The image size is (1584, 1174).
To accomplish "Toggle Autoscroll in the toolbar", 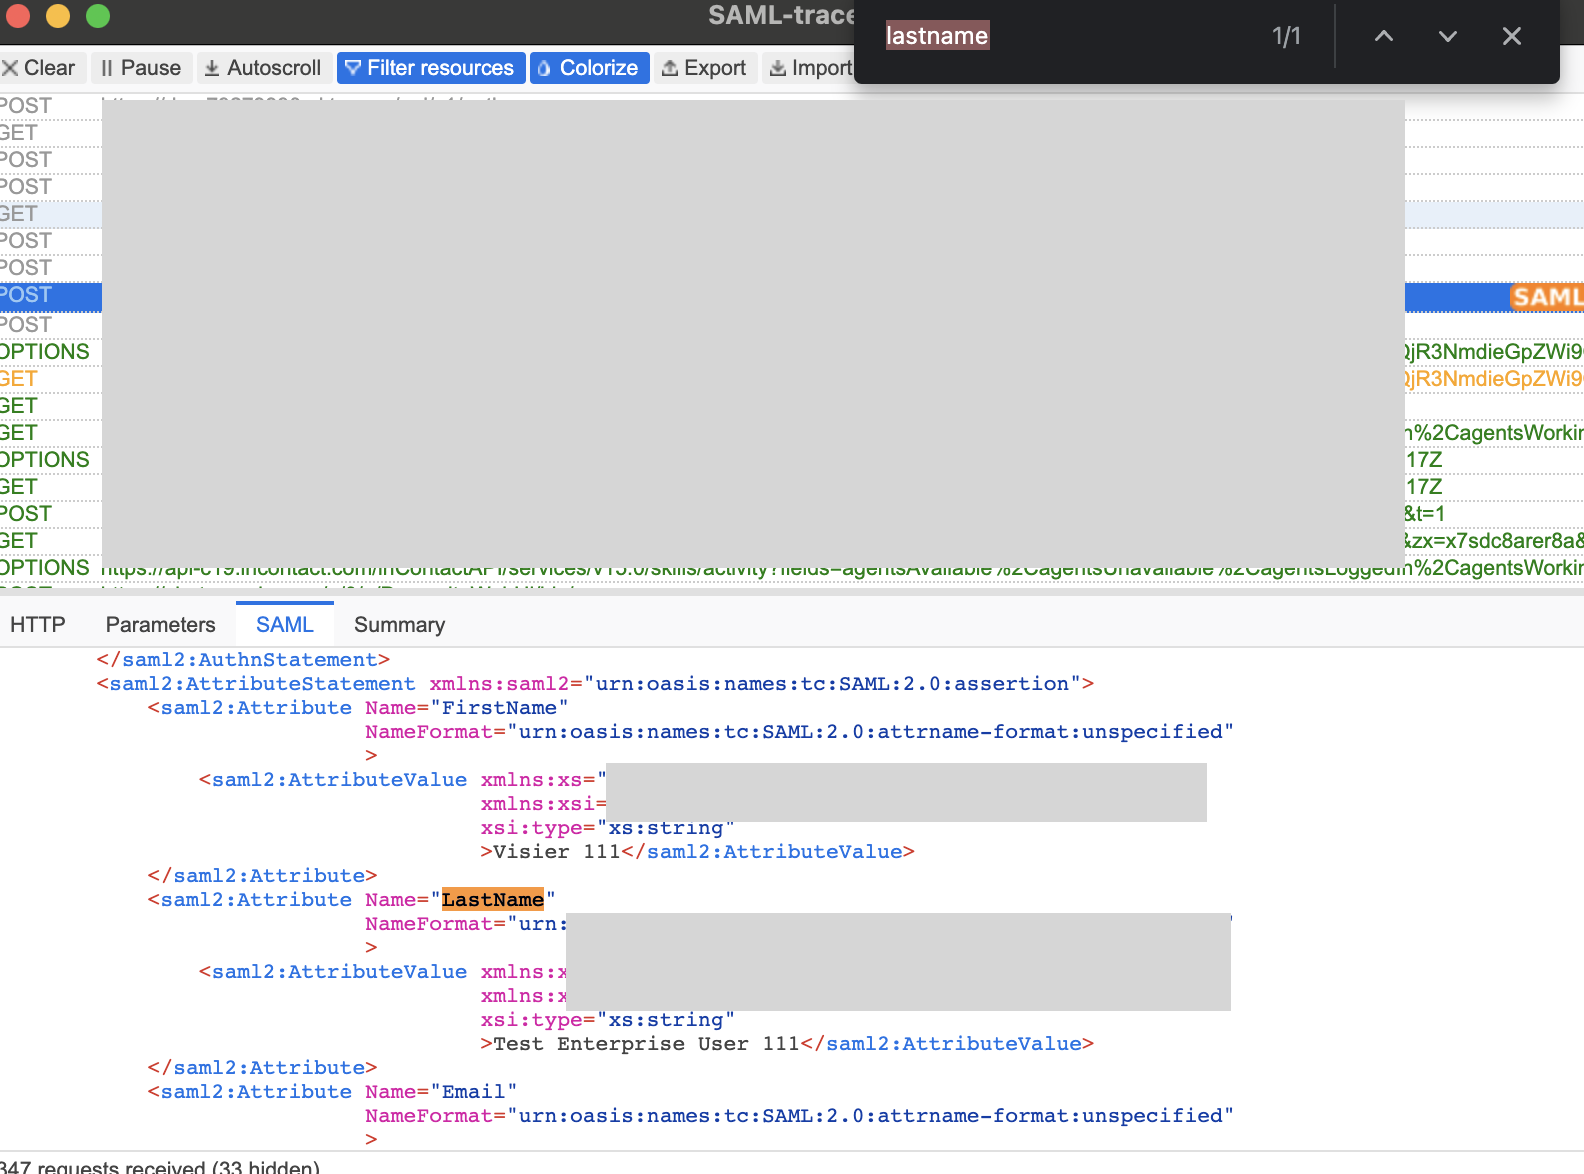I will (263, 68).
